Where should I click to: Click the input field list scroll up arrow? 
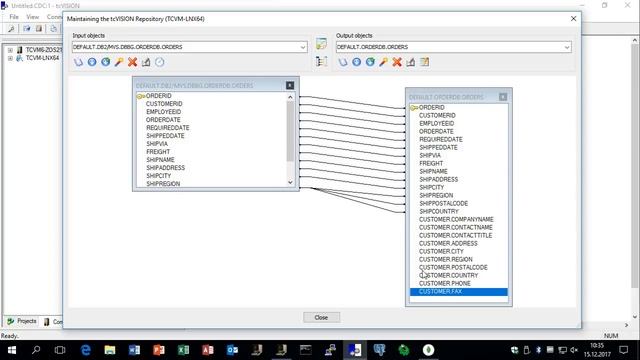(290, 97)
